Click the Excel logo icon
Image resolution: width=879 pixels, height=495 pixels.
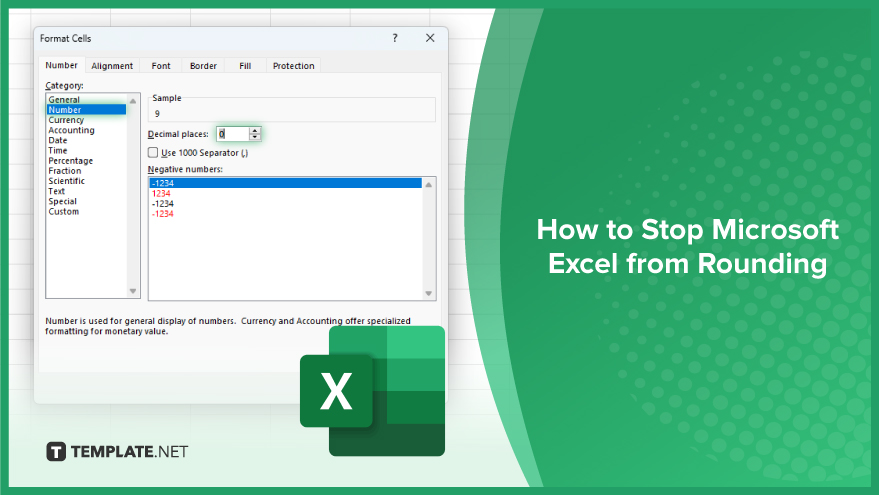(x=373, y=391)
